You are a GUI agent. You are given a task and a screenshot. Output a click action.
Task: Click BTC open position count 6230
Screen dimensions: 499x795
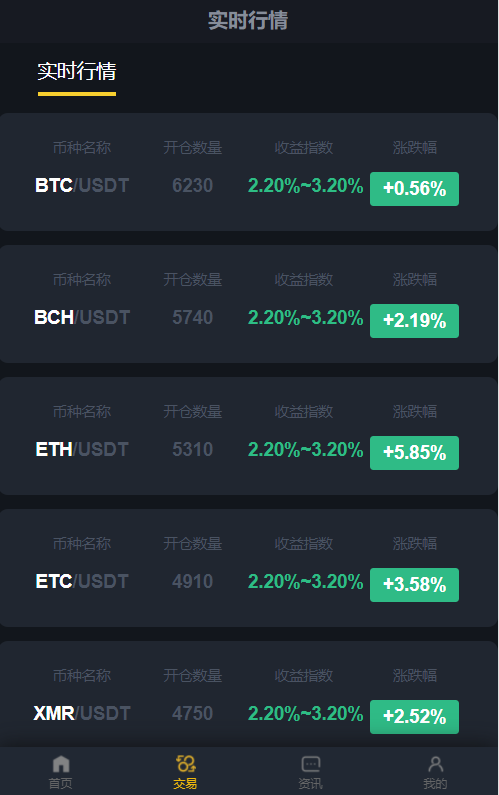pos(192,186)
